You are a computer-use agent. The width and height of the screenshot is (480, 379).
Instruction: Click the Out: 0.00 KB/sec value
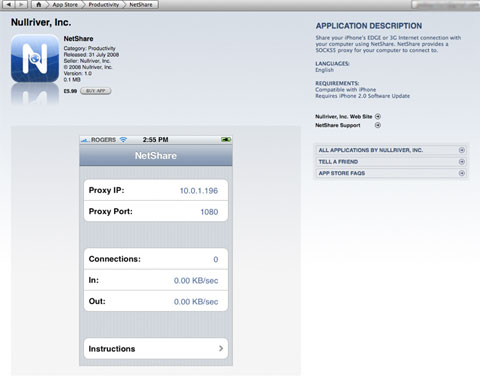click(x=196, y=302)
